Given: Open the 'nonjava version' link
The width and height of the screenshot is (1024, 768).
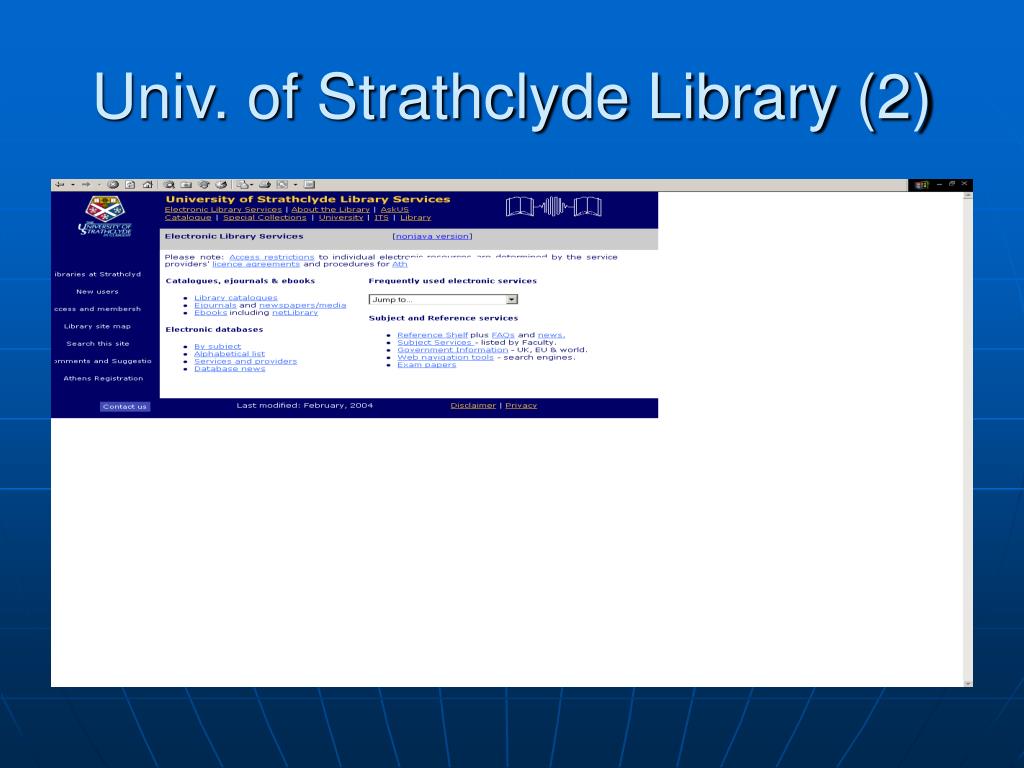Looking at the screenshot, I should [x=432, y=236].
